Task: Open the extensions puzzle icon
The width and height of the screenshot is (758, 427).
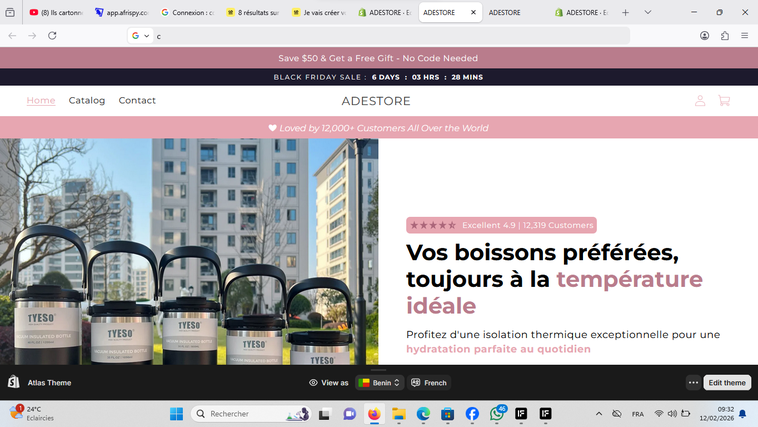Action: coord(725,35)
